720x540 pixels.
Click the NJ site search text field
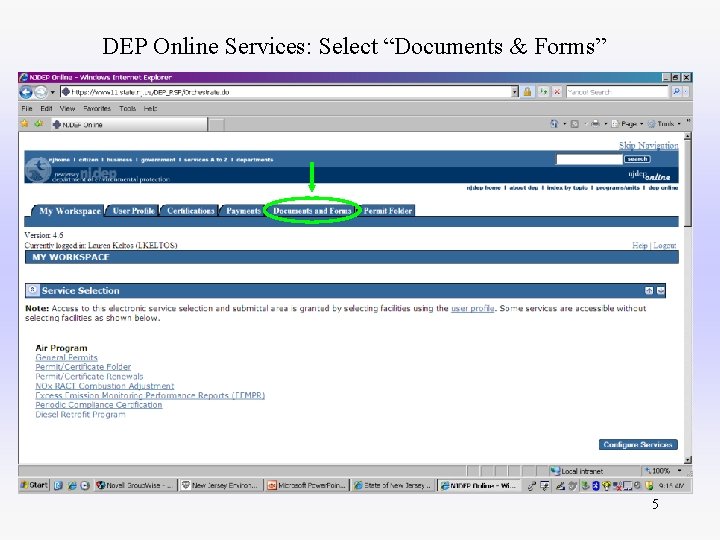(x=589, y=159)
